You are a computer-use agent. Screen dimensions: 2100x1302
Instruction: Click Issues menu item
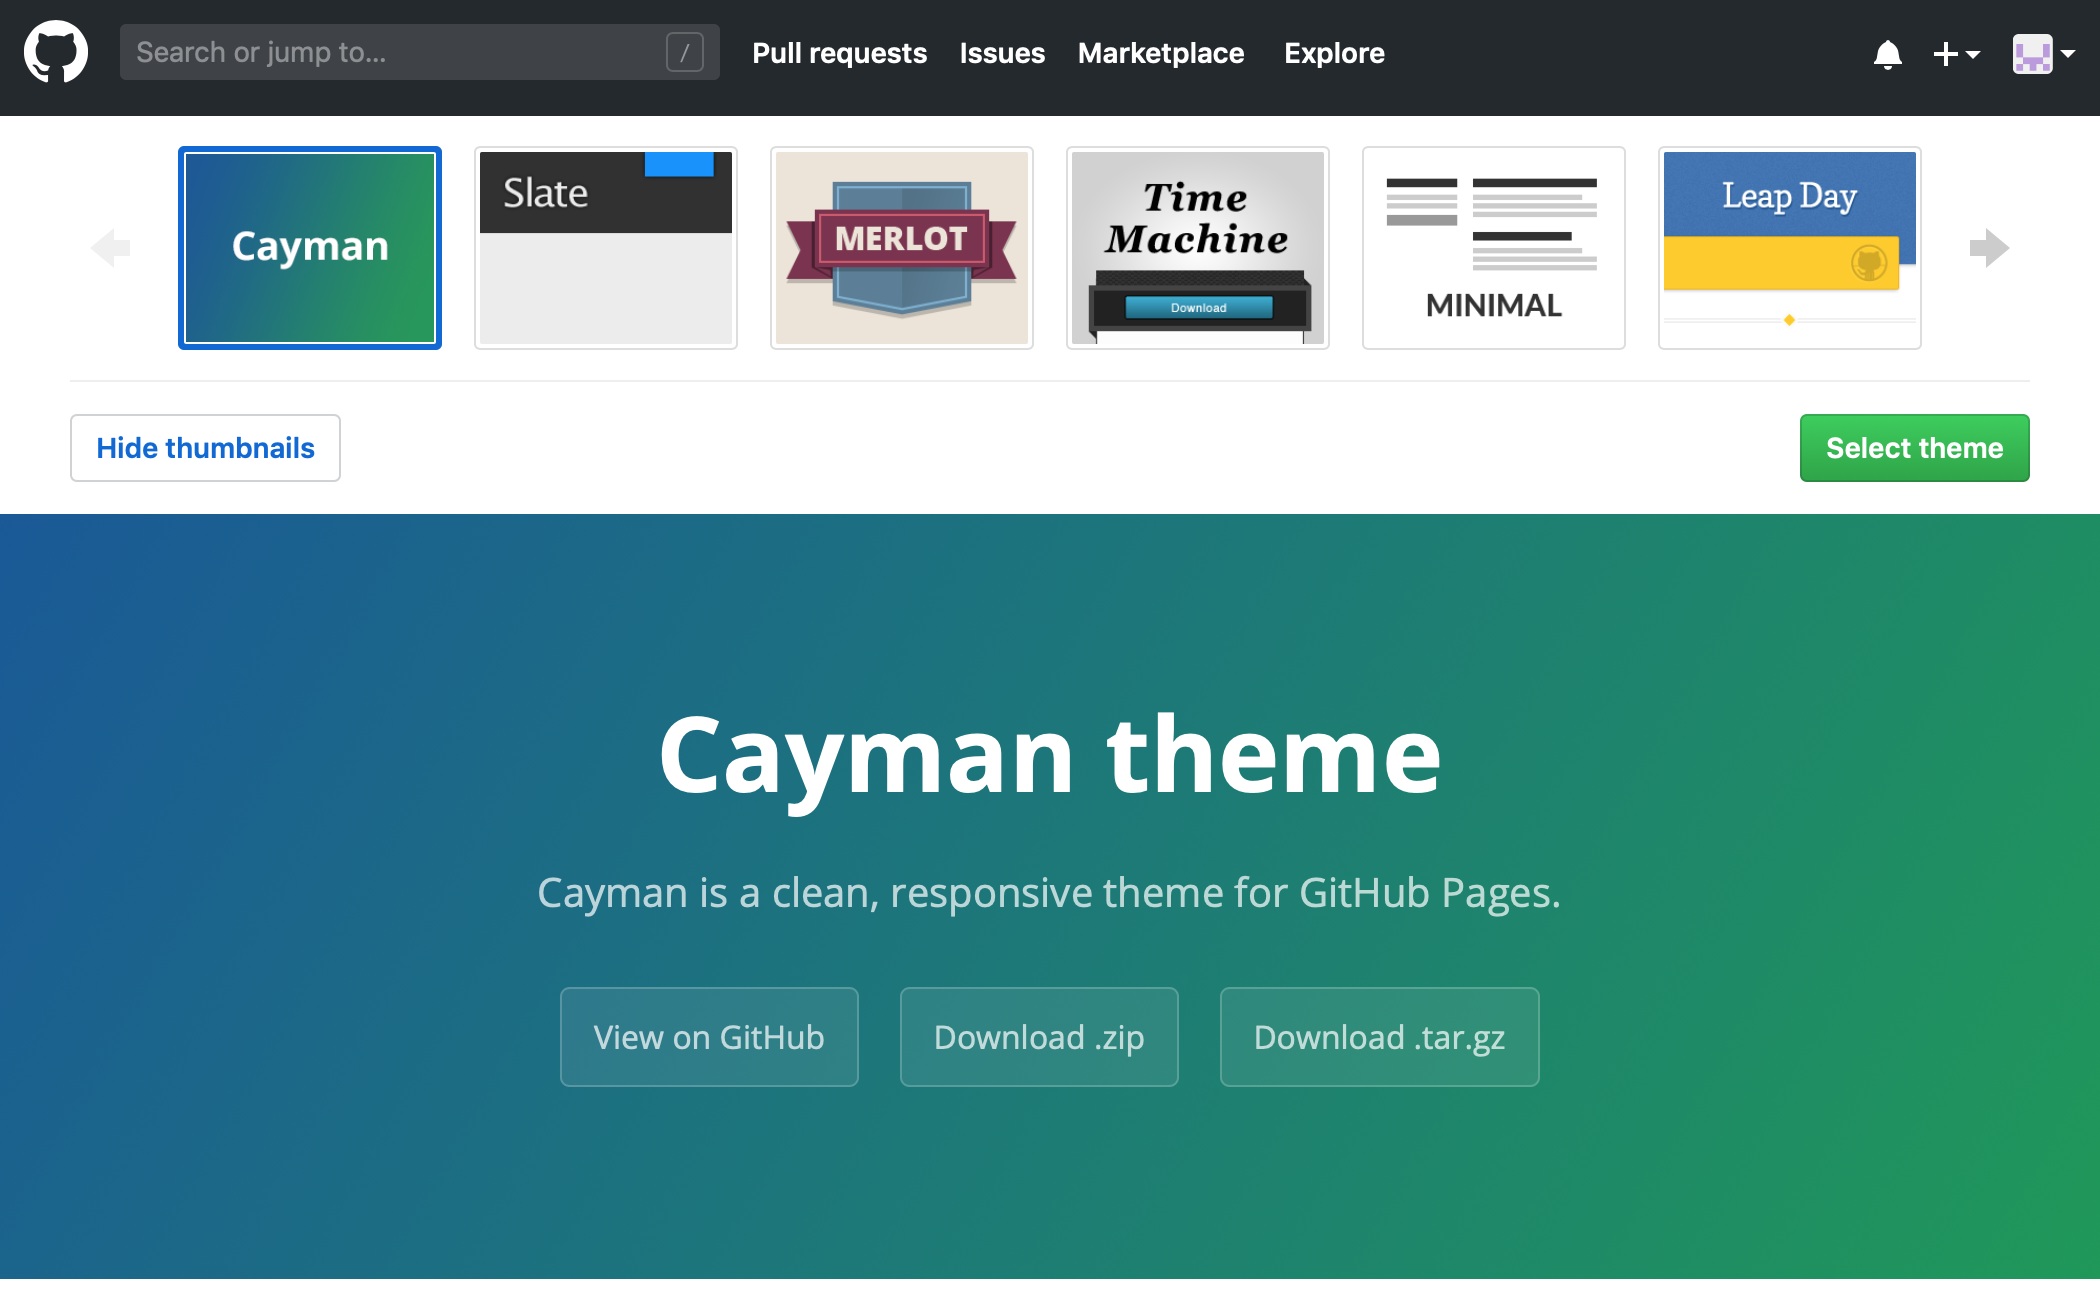[1002, 54]
